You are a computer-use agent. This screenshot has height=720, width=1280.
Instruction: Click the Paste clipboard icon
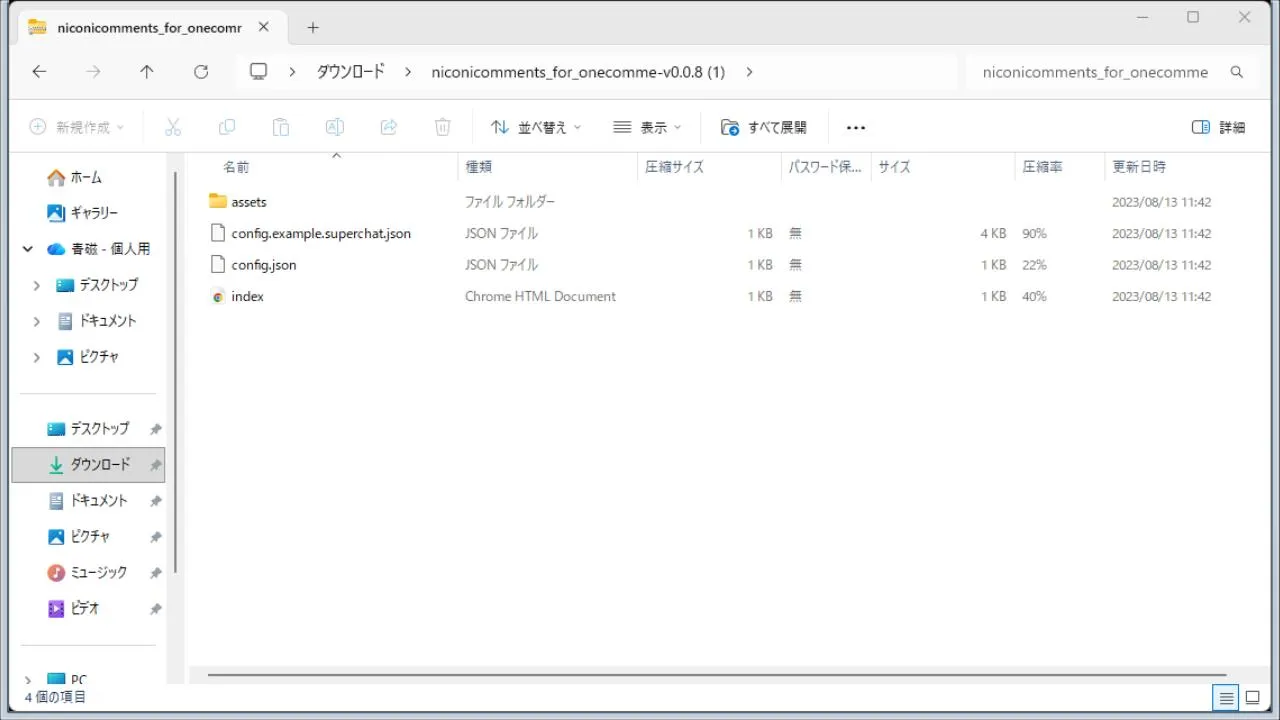(281, 127)
